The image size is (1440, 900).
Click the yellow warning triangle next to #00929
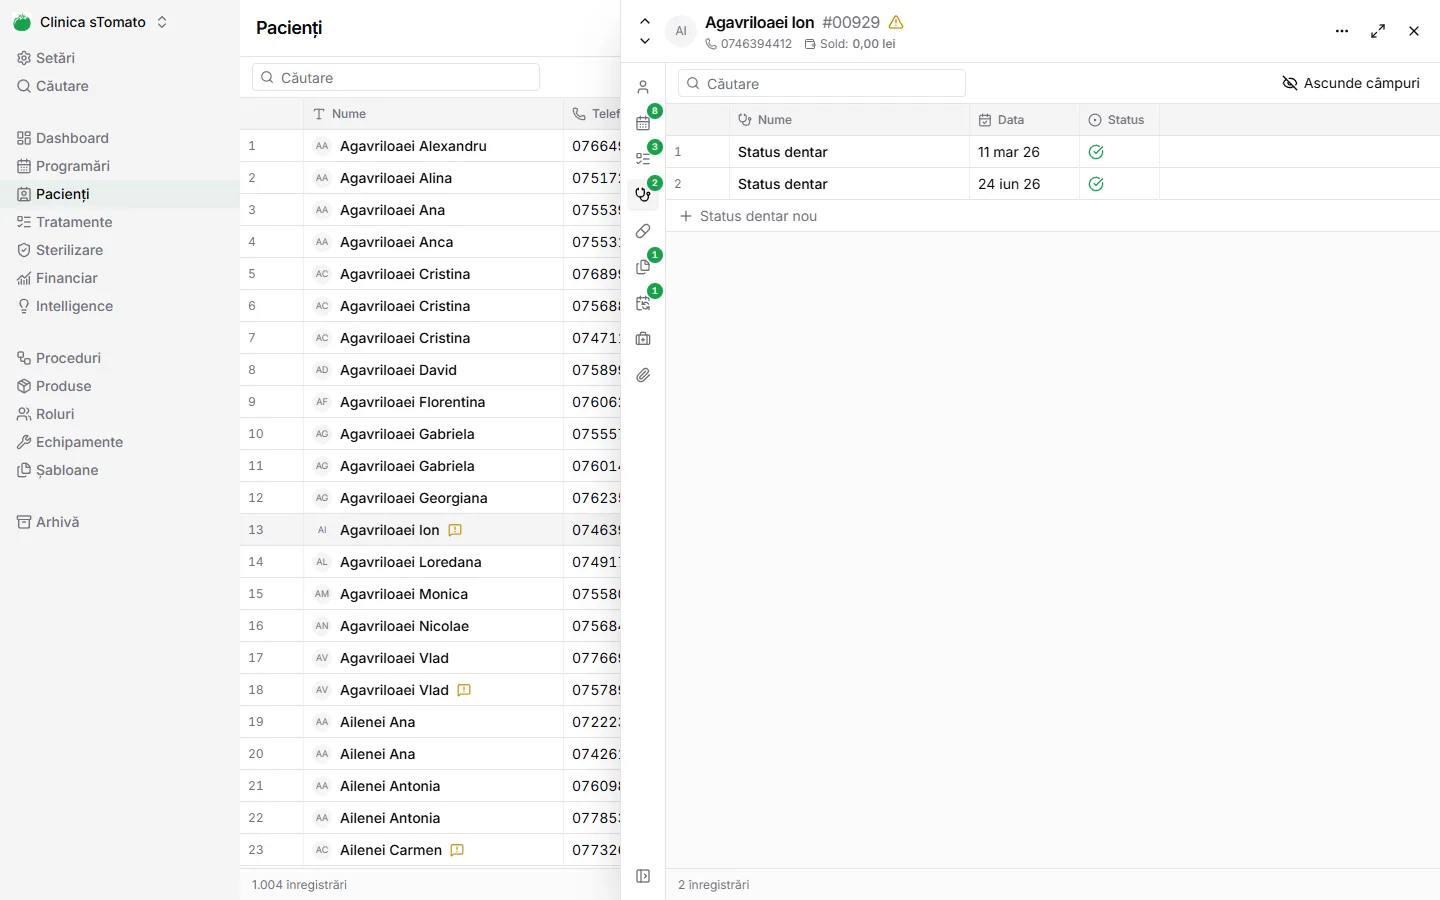pyautogui.click(x=896, y=22)
